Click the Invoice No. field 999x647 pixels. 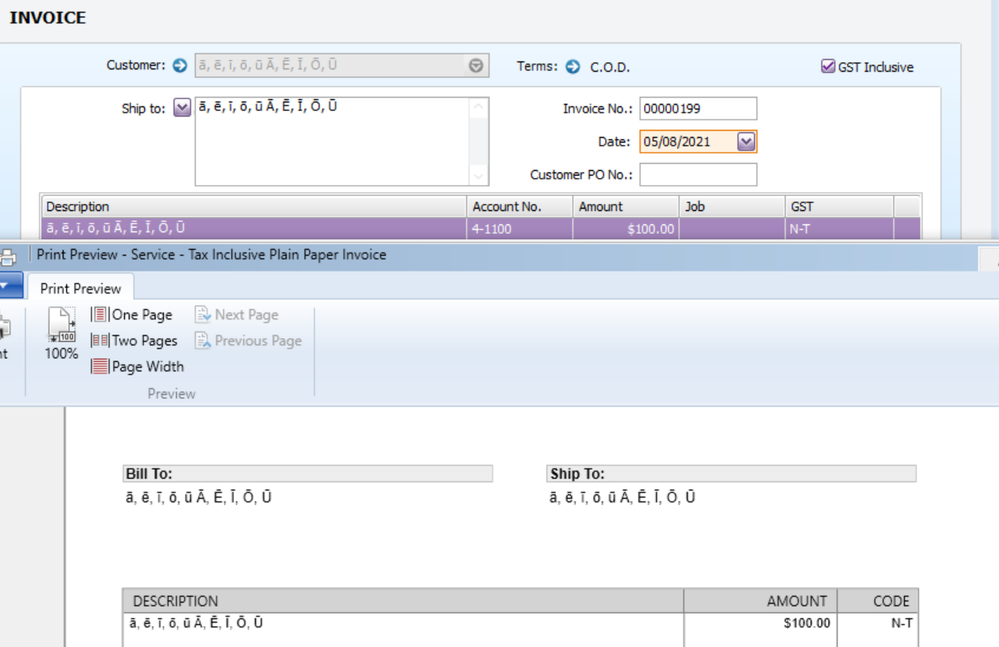tap(698, 108)
